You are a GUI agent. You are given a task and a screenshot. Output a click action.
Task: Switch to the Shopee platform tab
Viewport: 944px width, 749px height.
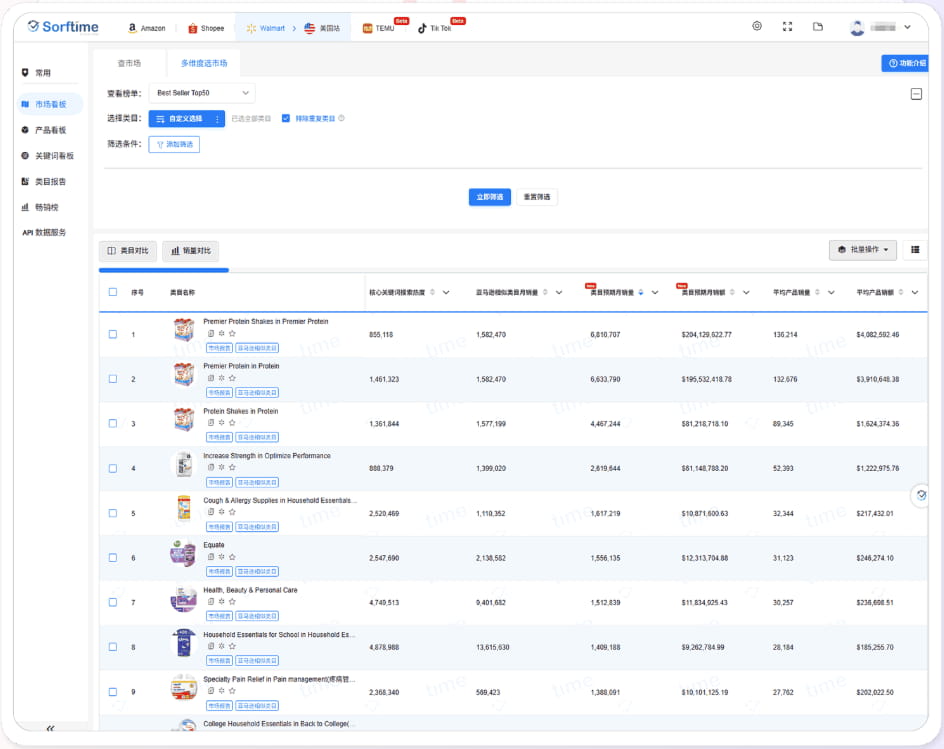pos(206,28)
